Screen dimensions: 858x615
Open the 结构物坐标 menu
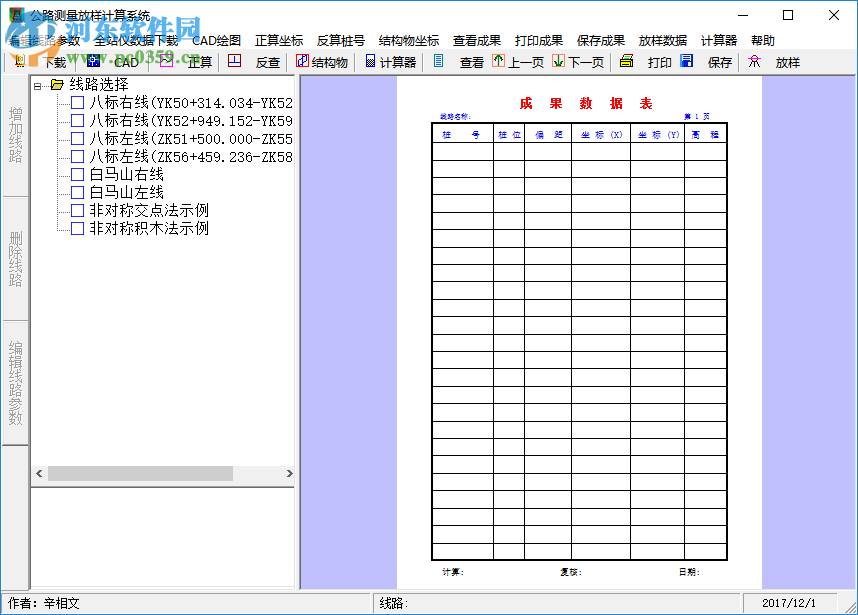coord(409,40)
